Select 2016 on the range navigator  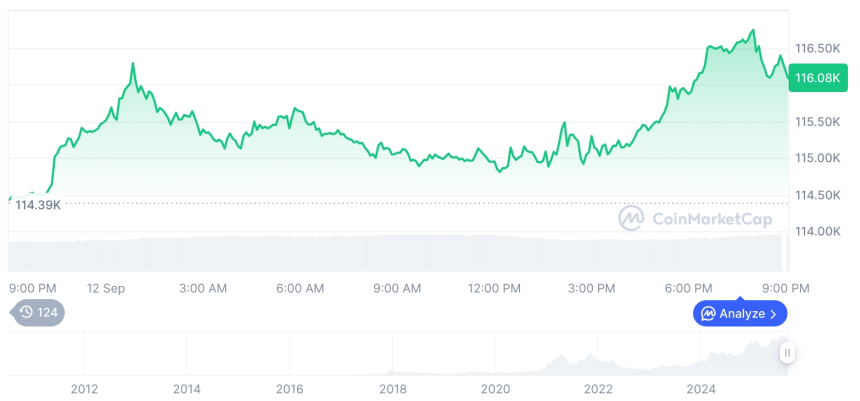[289, 388]
